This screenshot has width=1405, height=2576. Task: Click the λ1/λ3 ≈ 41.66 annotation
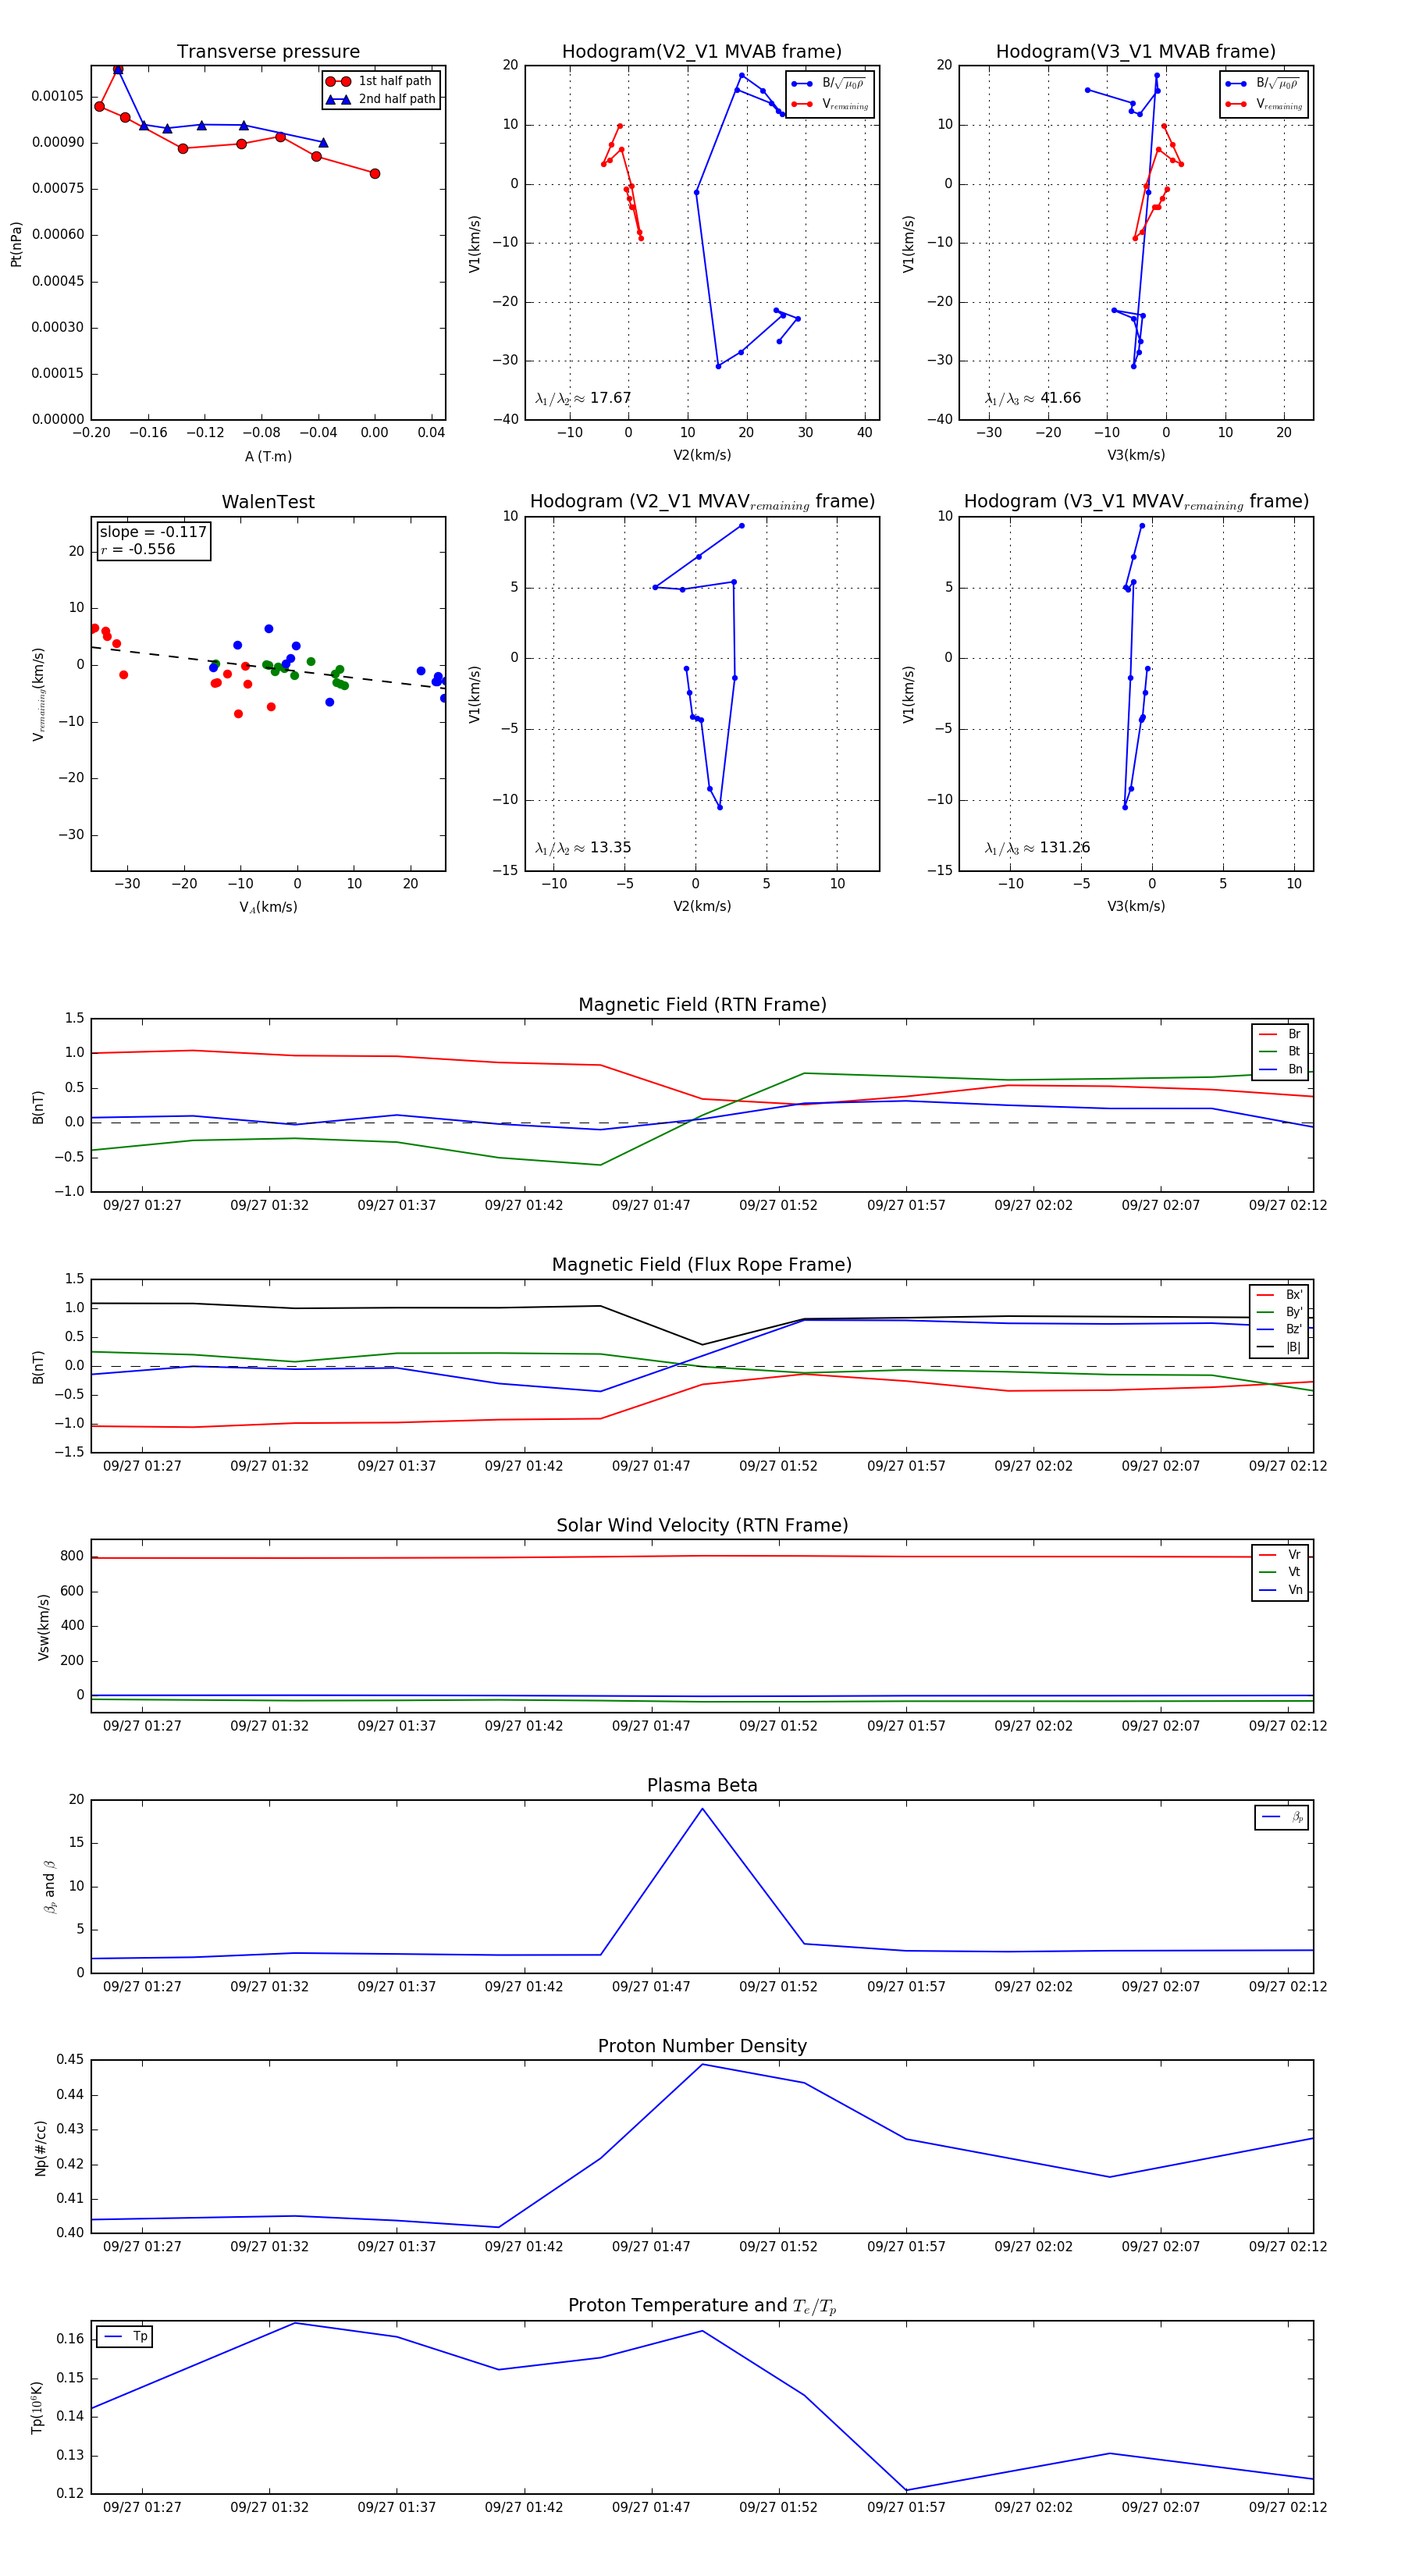(x=1033, y=398)
